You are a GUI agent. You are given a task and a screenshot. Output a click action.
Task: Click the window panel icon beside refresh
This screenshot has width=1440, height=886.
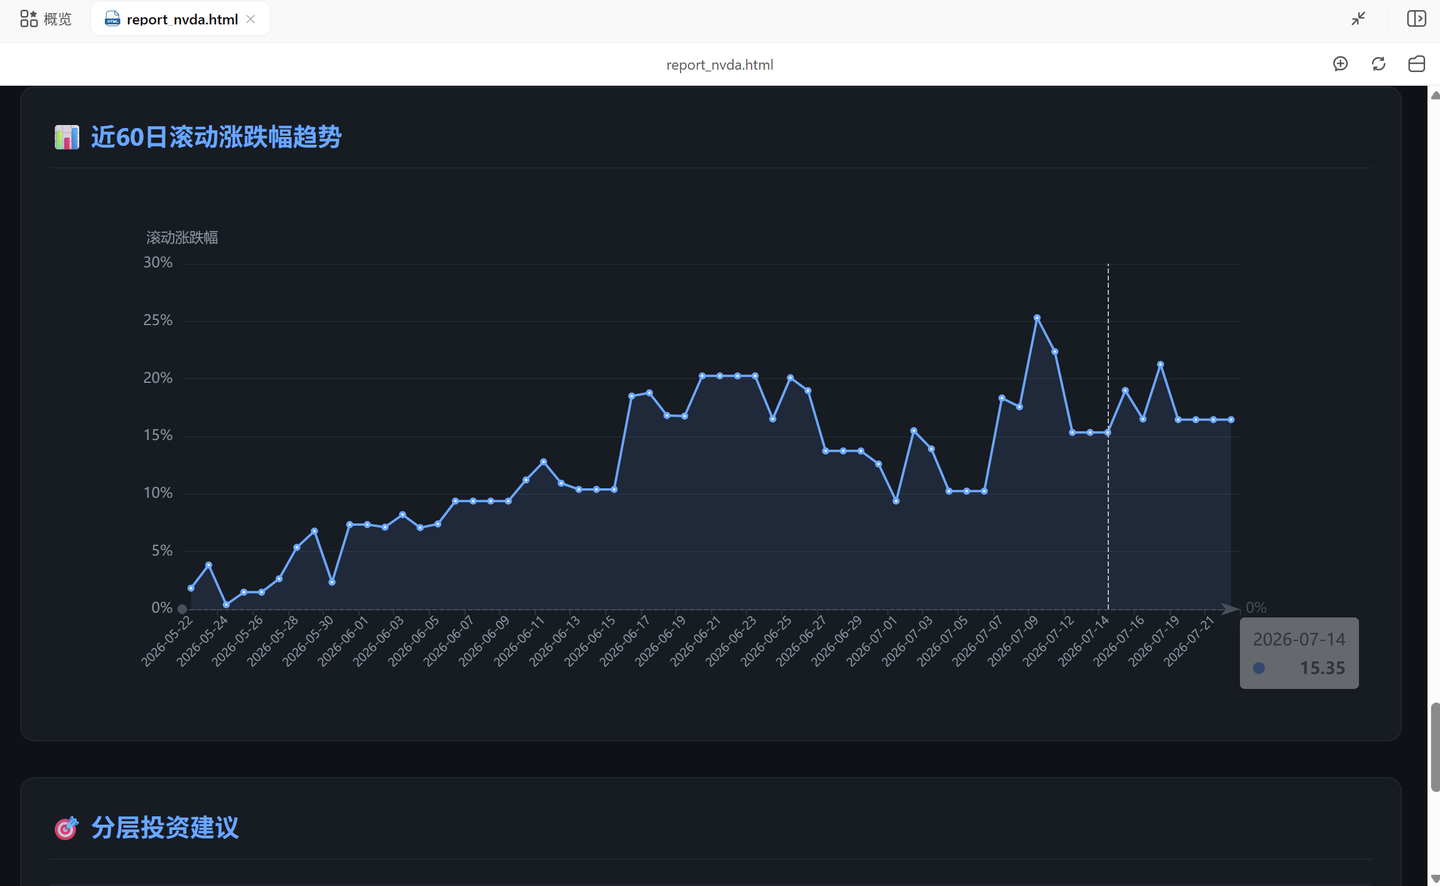coord(1417,64)
